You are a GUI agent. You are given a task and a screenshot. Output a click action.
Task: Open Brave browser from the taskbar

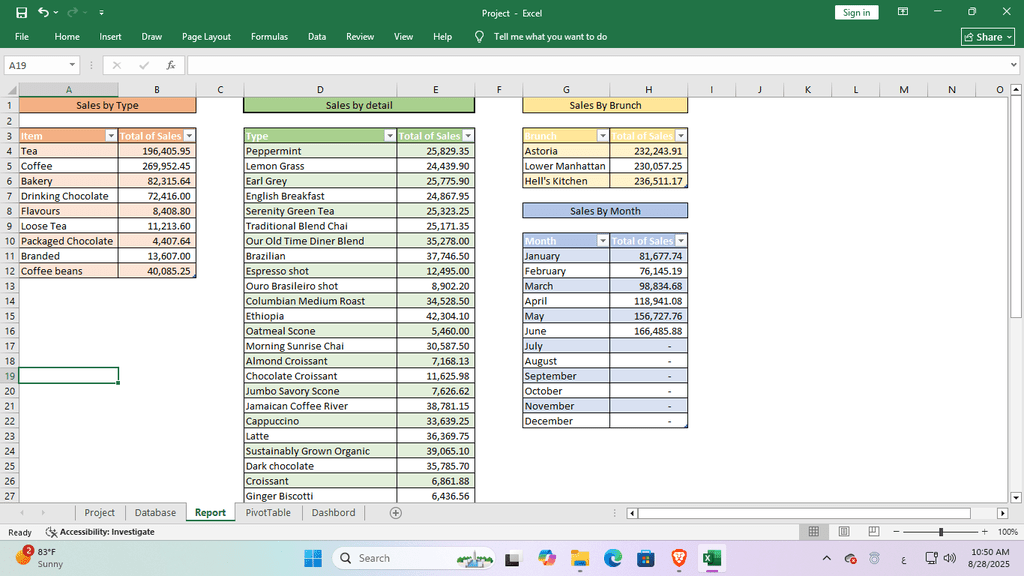point(679,558)
